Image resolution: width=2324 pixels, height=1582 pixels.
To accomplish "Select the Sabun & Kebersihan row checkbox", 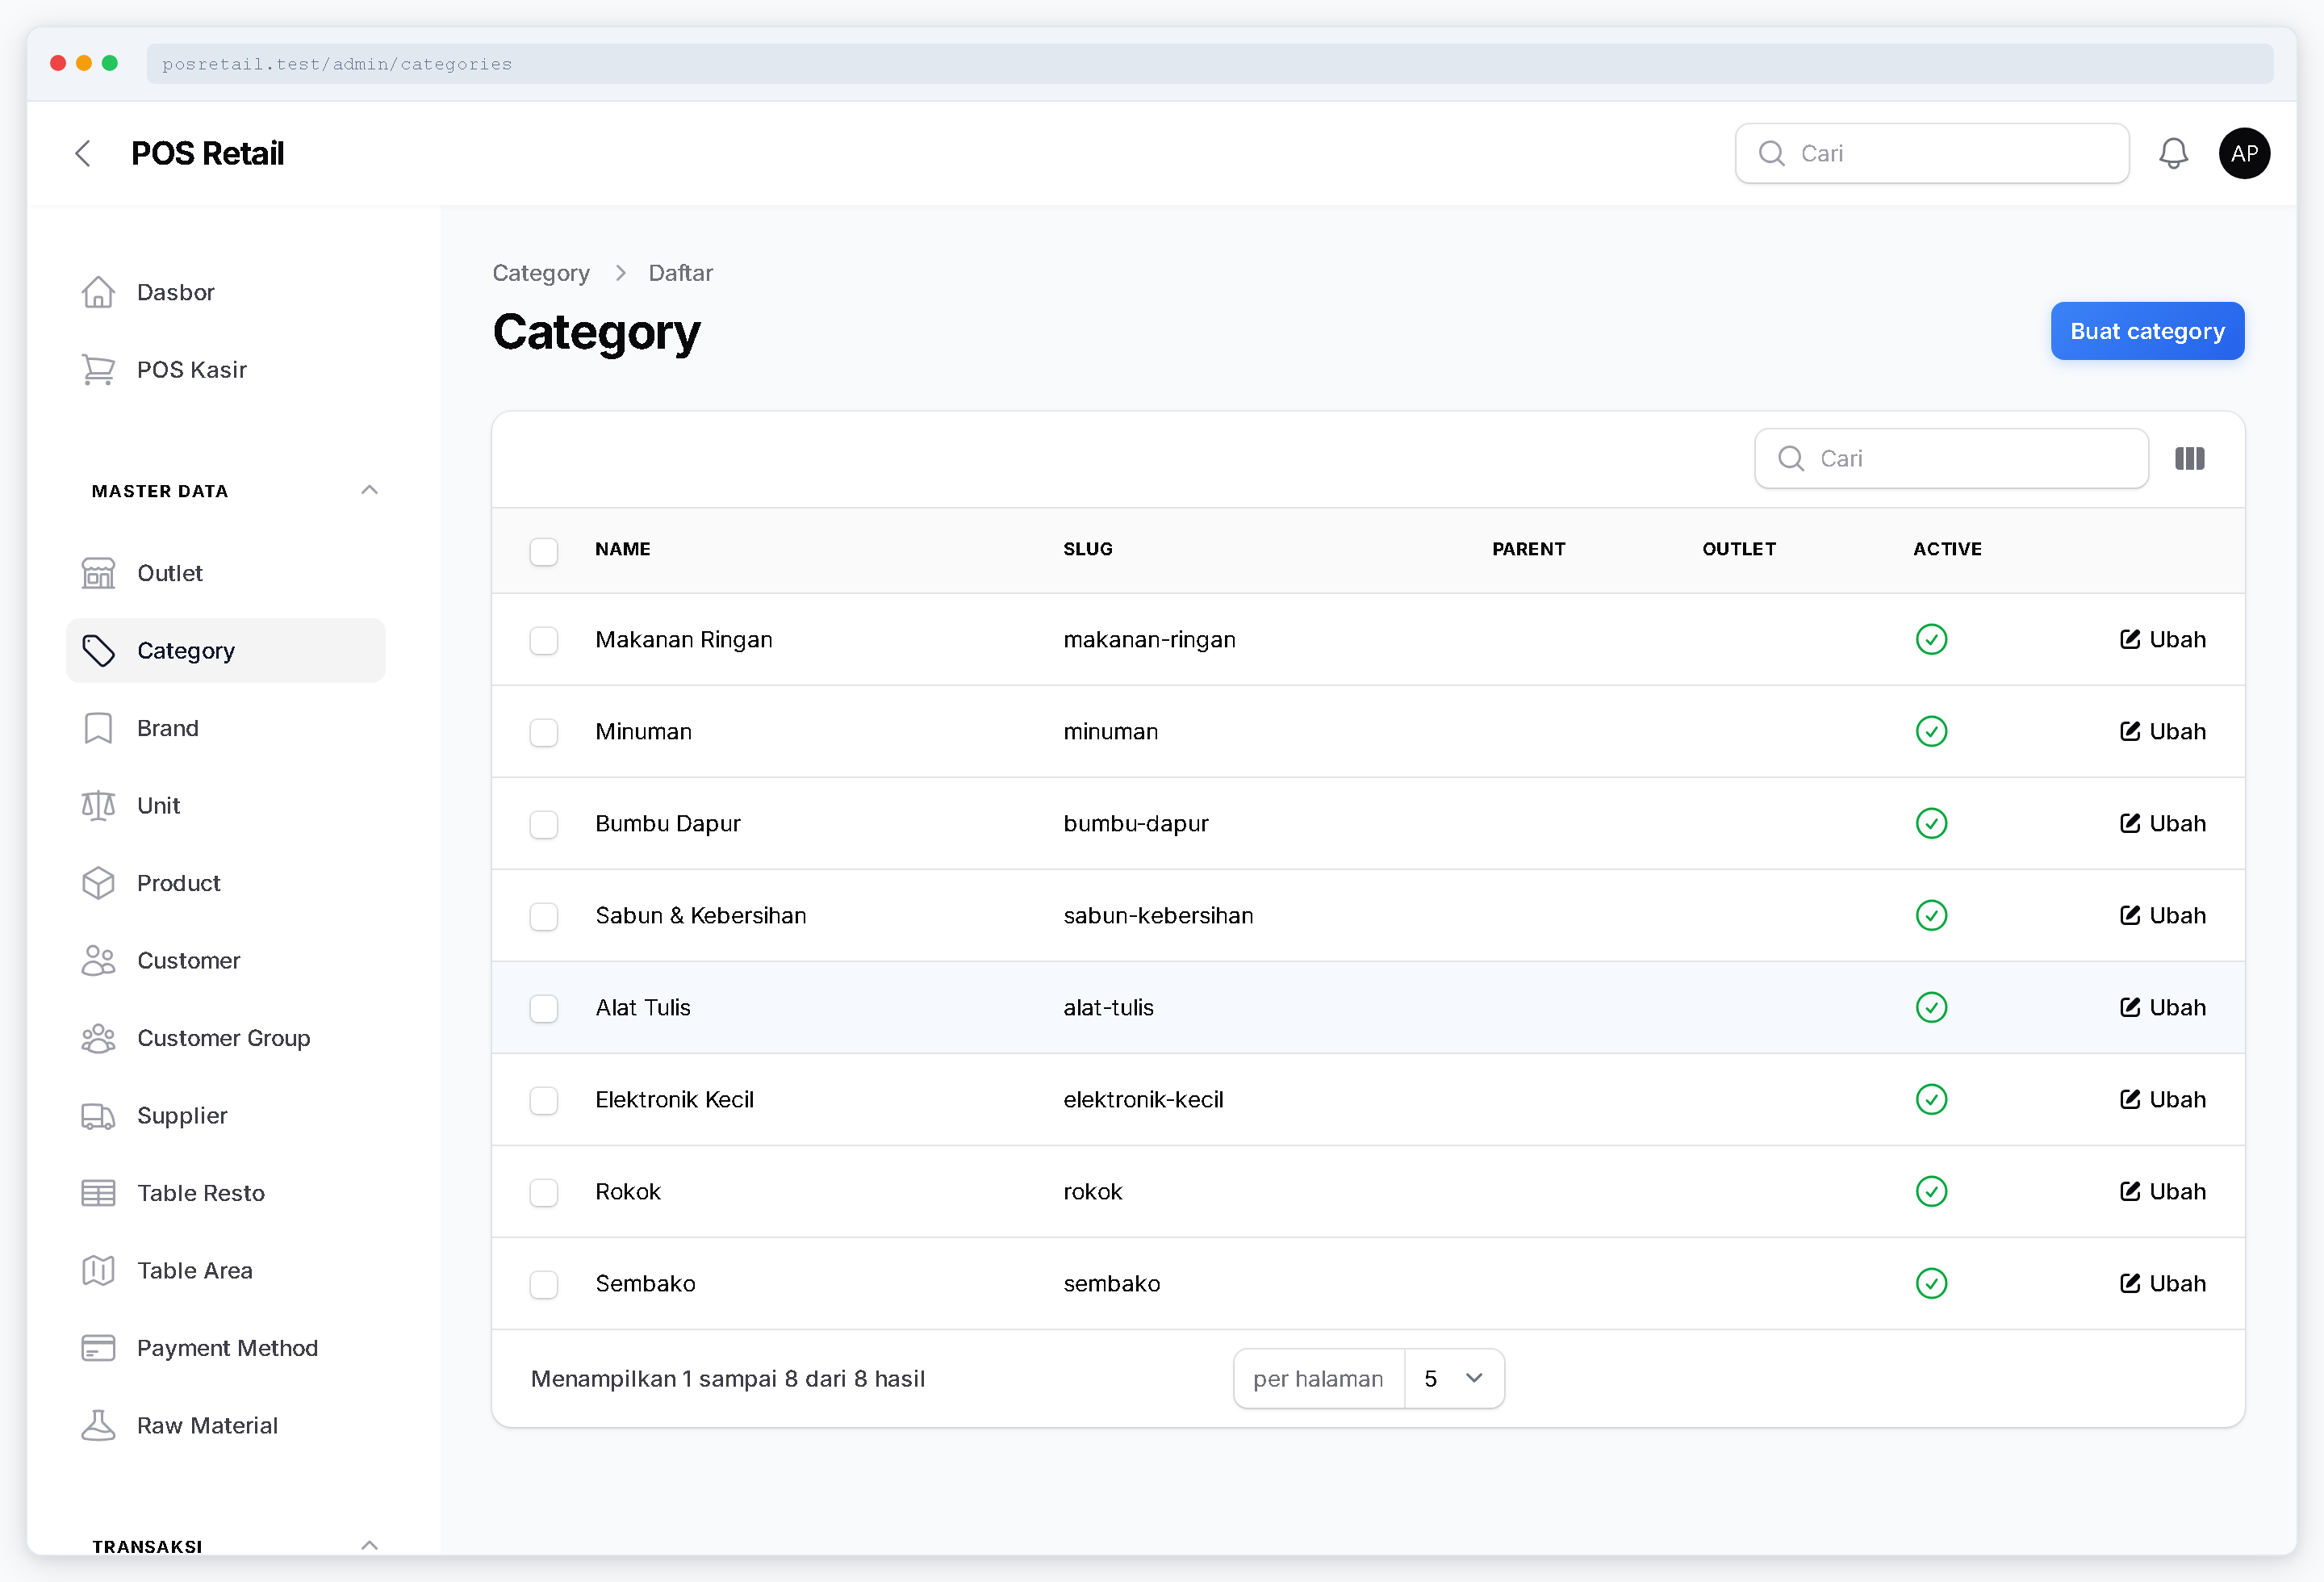I will pyautogui.click(x=544, y=916).
